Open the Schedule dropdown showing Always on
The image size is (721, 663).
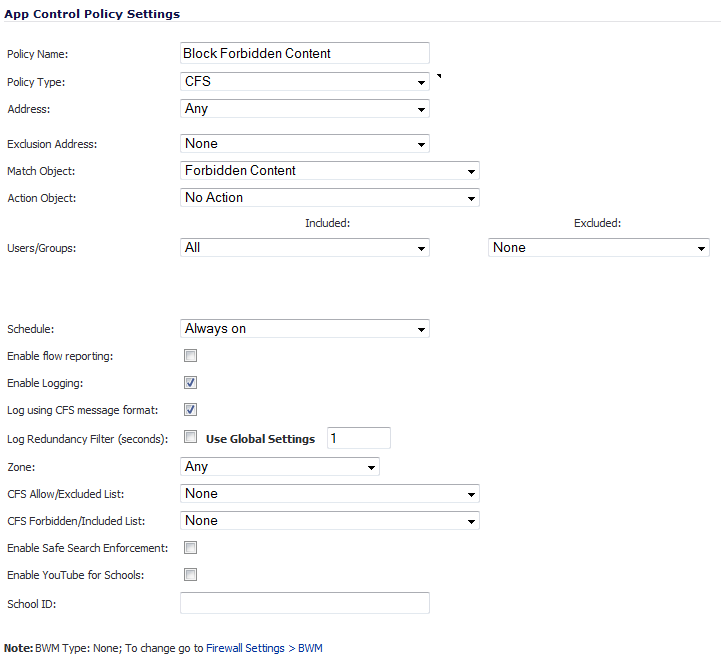(305, 329)
